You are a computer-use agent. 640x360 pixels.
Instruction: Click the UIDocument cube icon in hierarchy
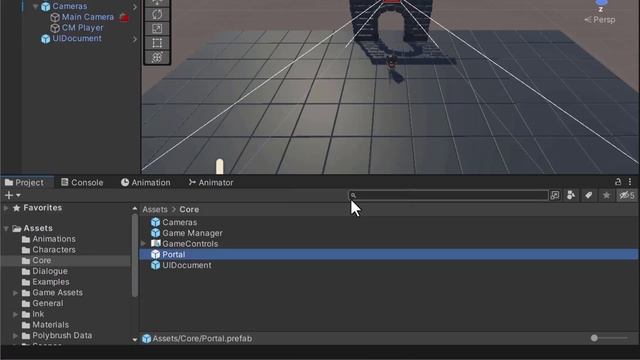pos(46,39)
